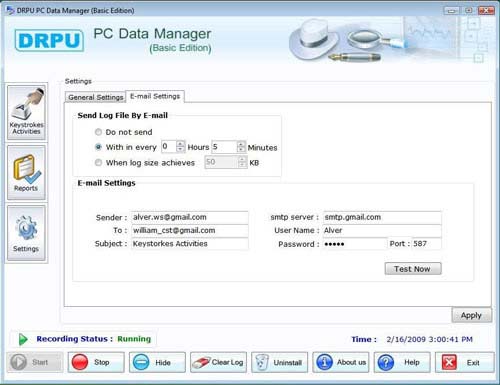This screenshot has height=385, width=500.
Task: Click the Hours value field
Action: pos(169,147)
